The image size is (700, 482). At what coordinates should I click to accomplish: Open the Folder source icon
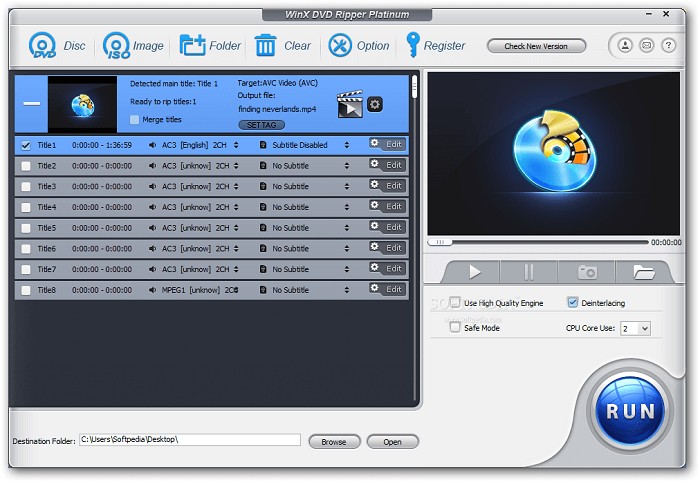click(x=192, y=46)
